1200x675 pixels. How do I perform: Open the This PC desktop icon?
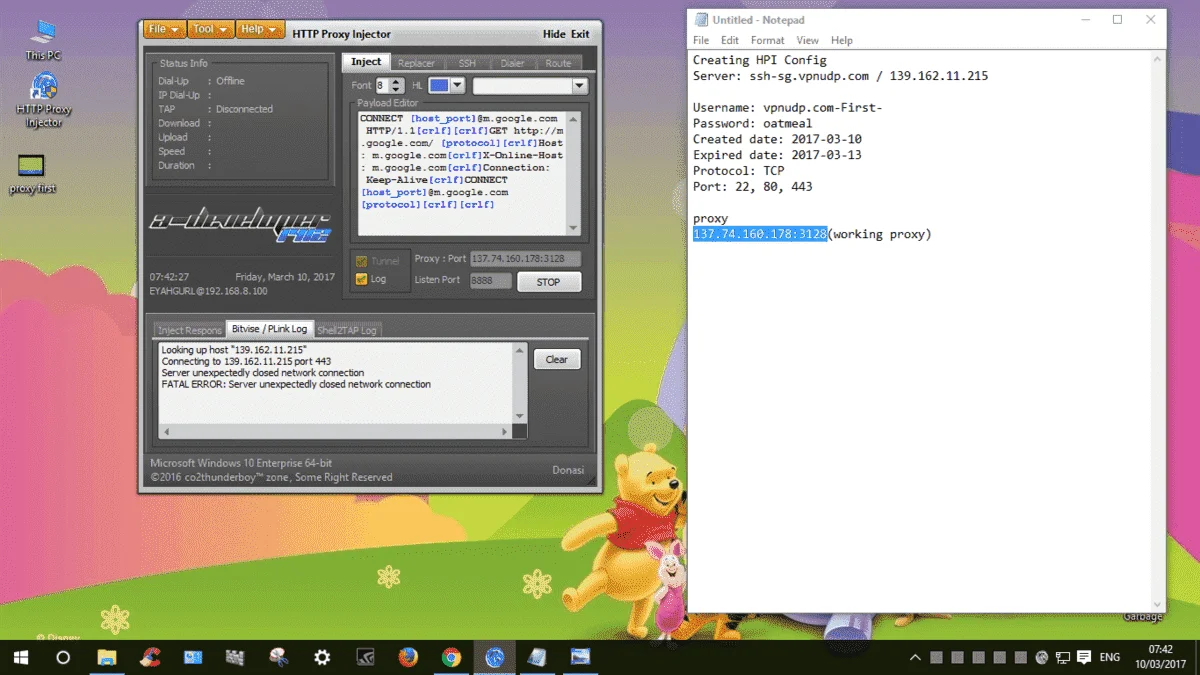tap(42, 40)
